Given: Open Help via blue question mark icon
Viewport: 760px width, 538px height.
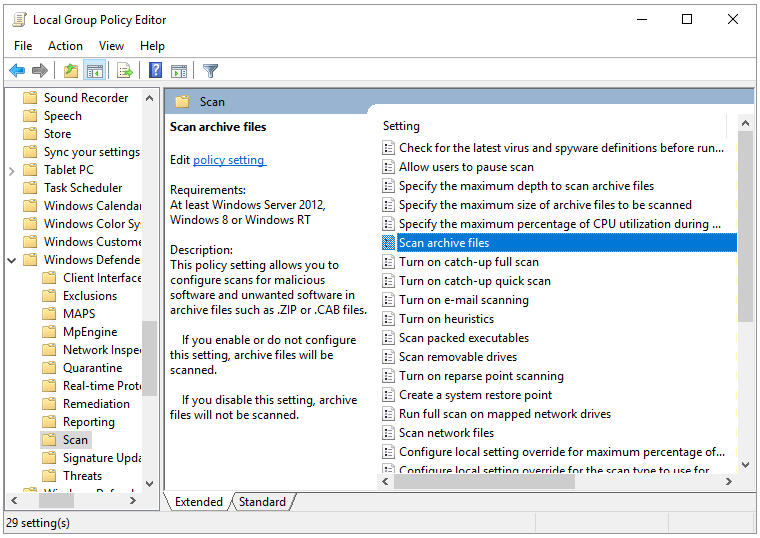Looking at the screenshot, I should pos(155,71).
